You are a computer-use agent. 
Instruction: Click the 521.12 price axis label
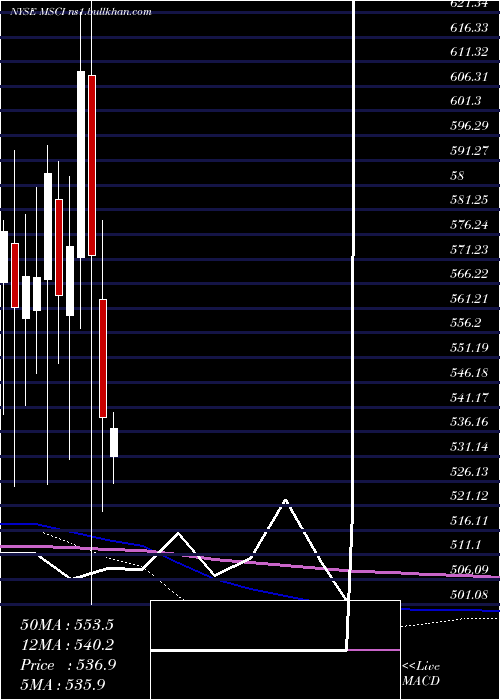tap(469, 496)
